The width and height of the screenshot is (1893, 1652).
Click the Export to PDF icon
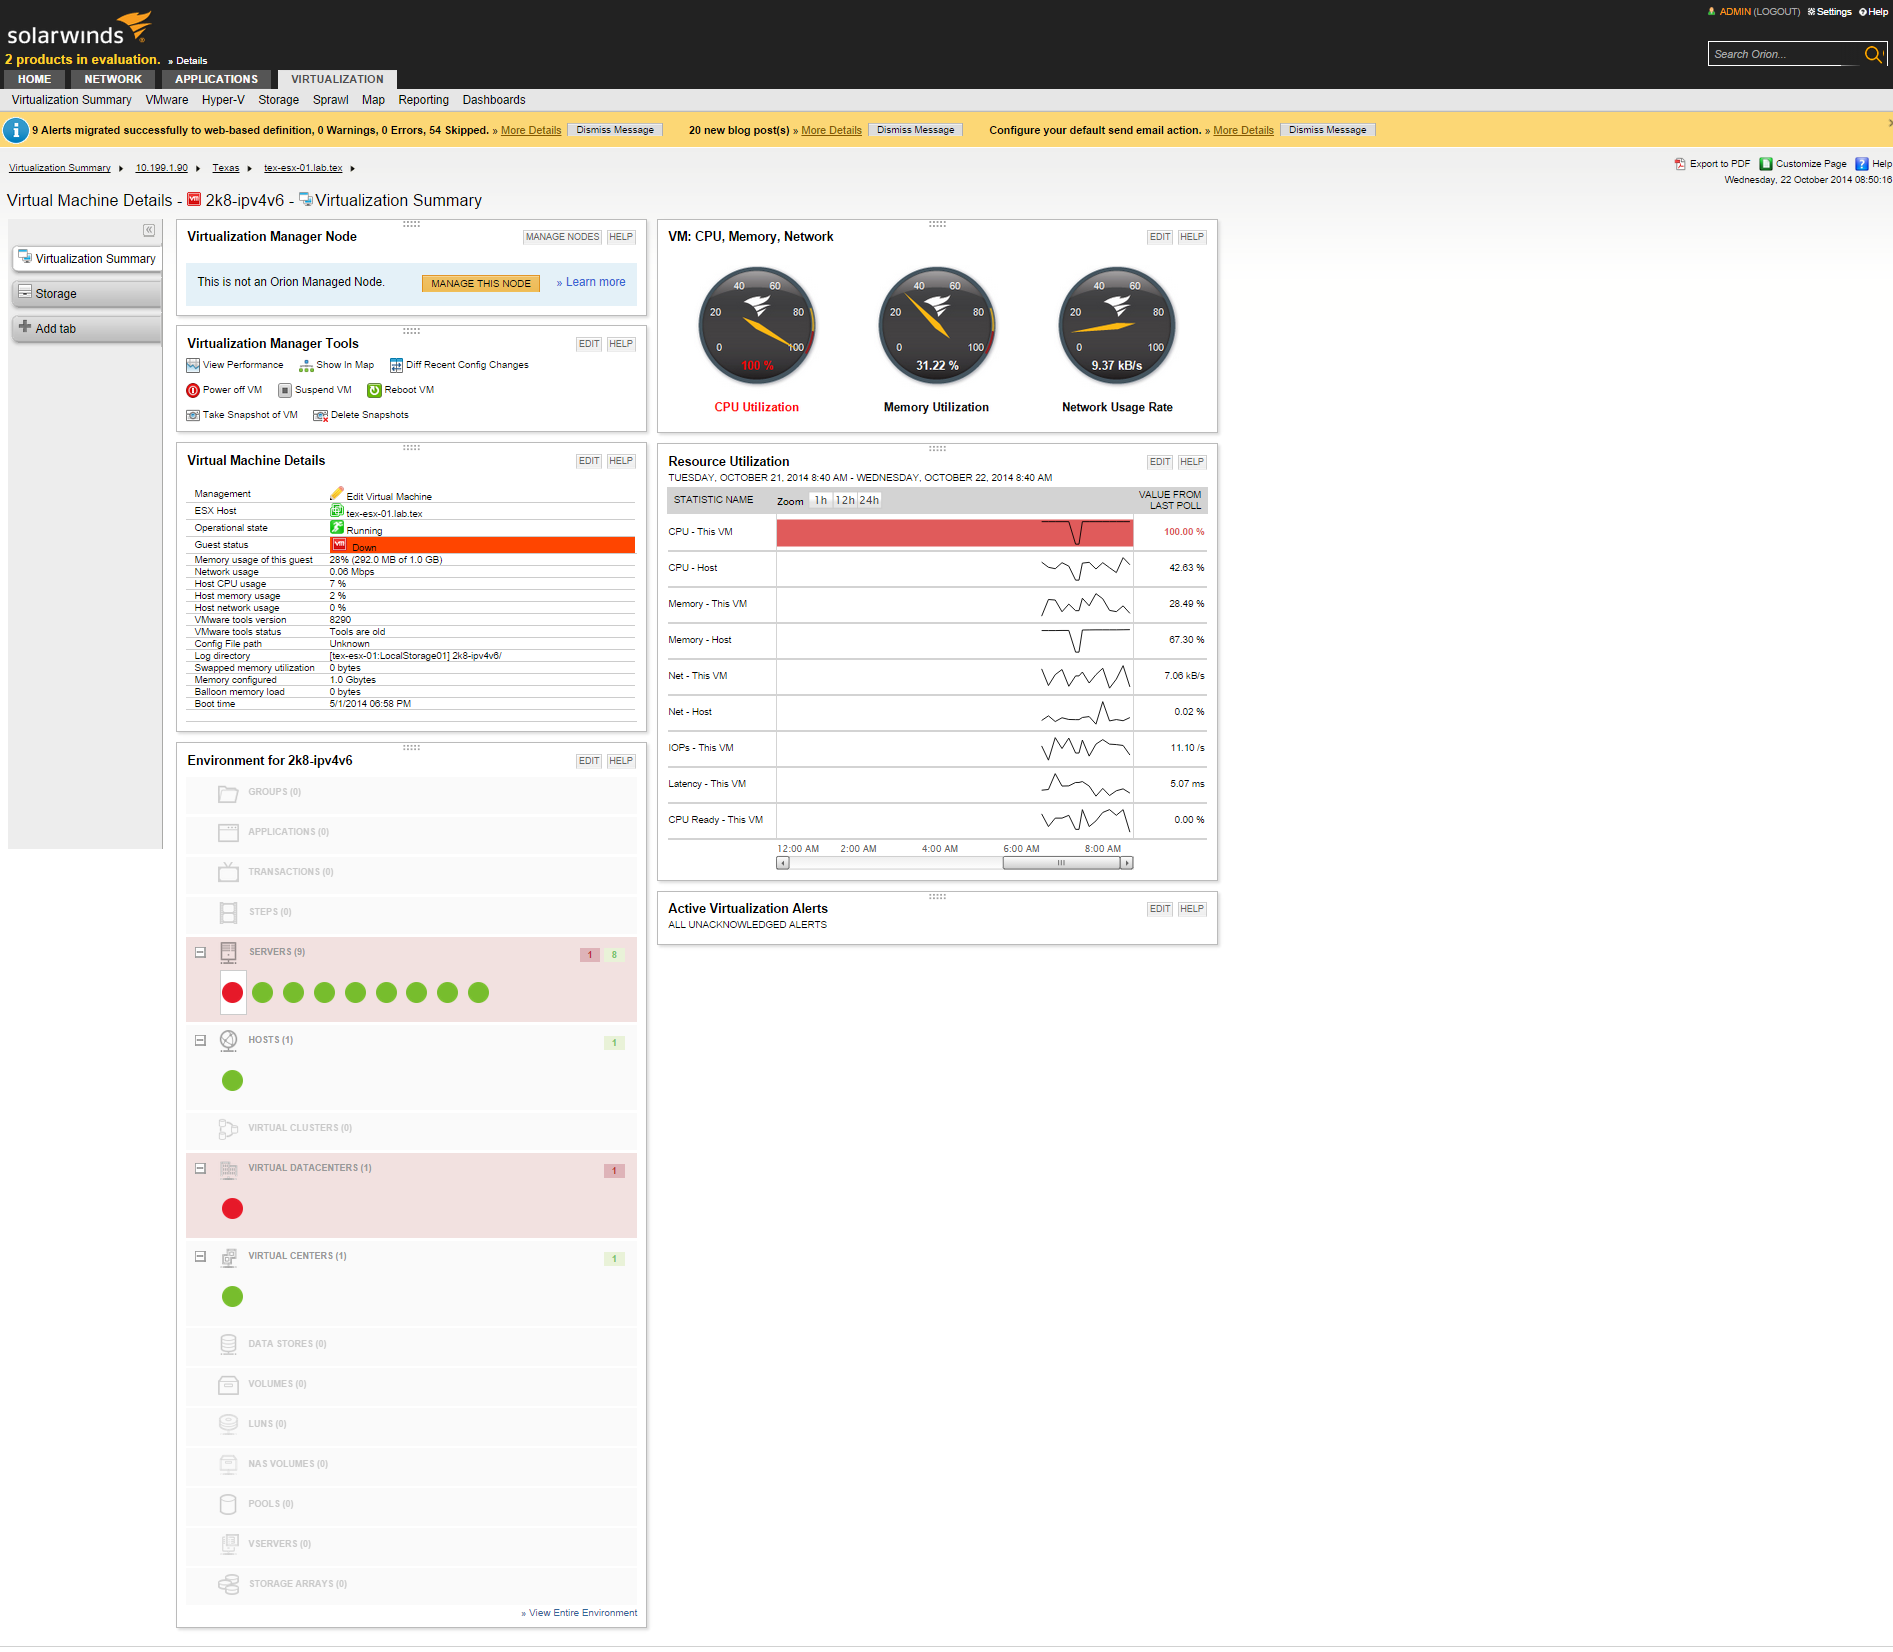(x=1680, y=164)
